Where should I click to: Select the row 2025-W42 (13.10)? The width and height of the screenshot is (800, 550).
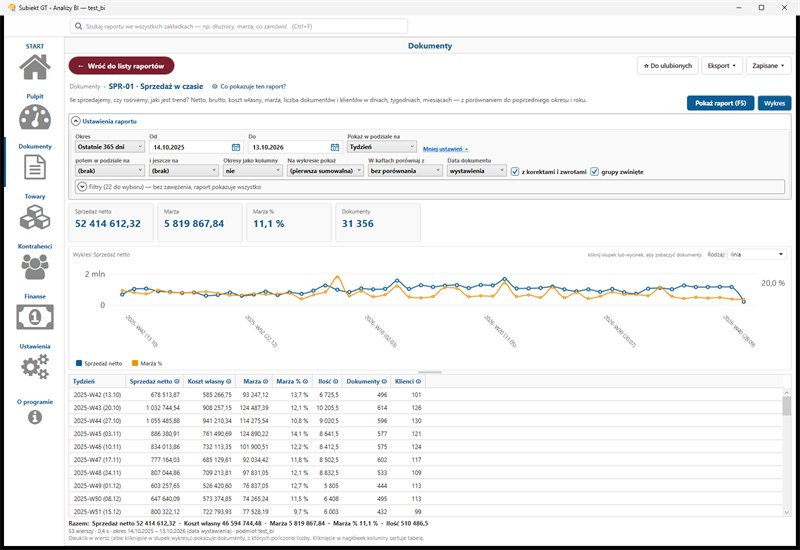pyautogui.click(x=426, y=395)
